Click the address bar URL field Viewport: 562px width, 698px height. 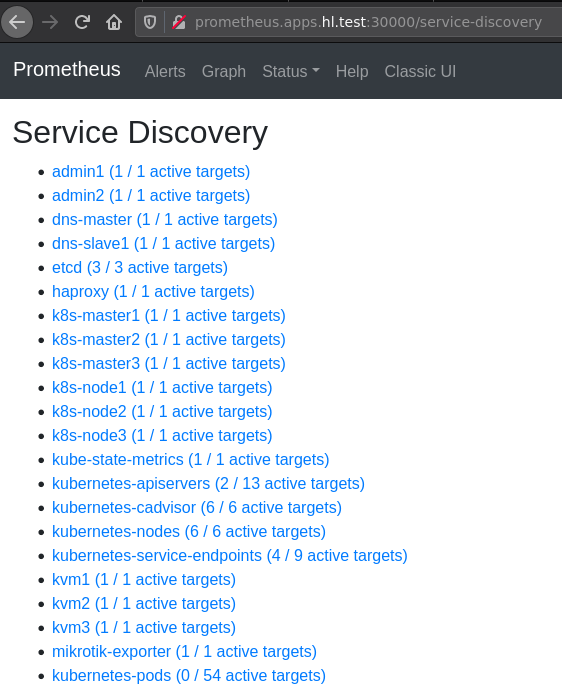pyautogui.click(x=368, y=22)
